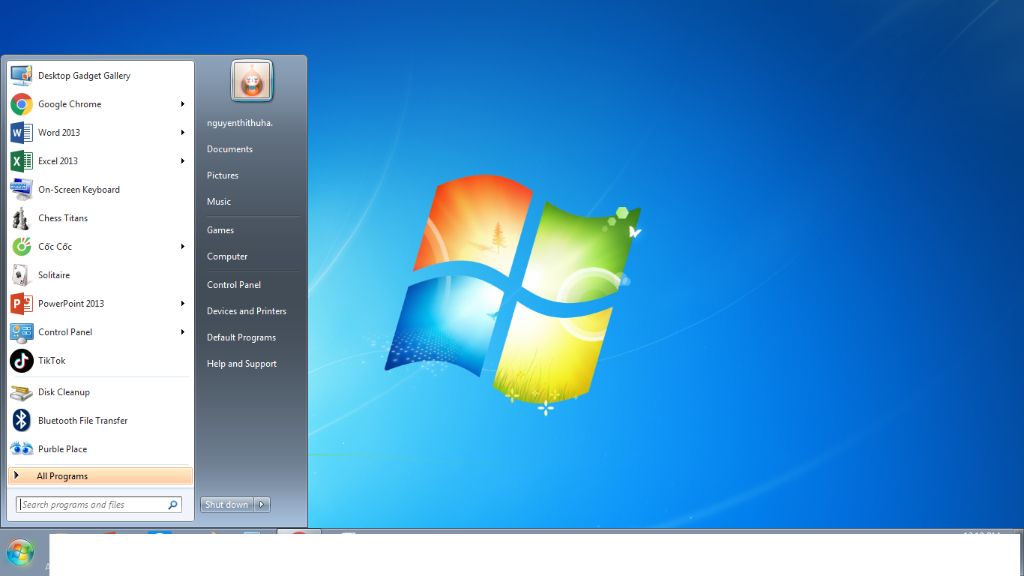Open Default Programs
Viewport: 1024px width, 576px height.
[241, 338]
